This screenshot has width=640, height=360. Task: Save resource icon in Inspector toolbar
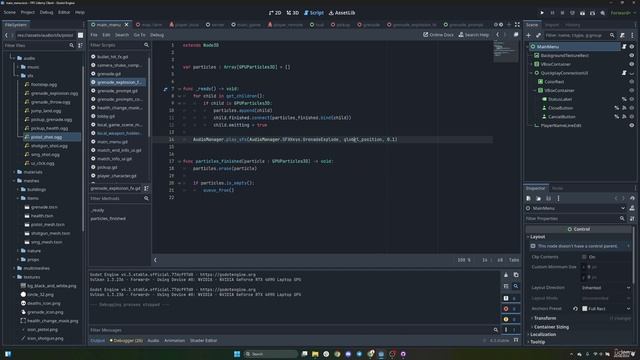coord(548,198)
